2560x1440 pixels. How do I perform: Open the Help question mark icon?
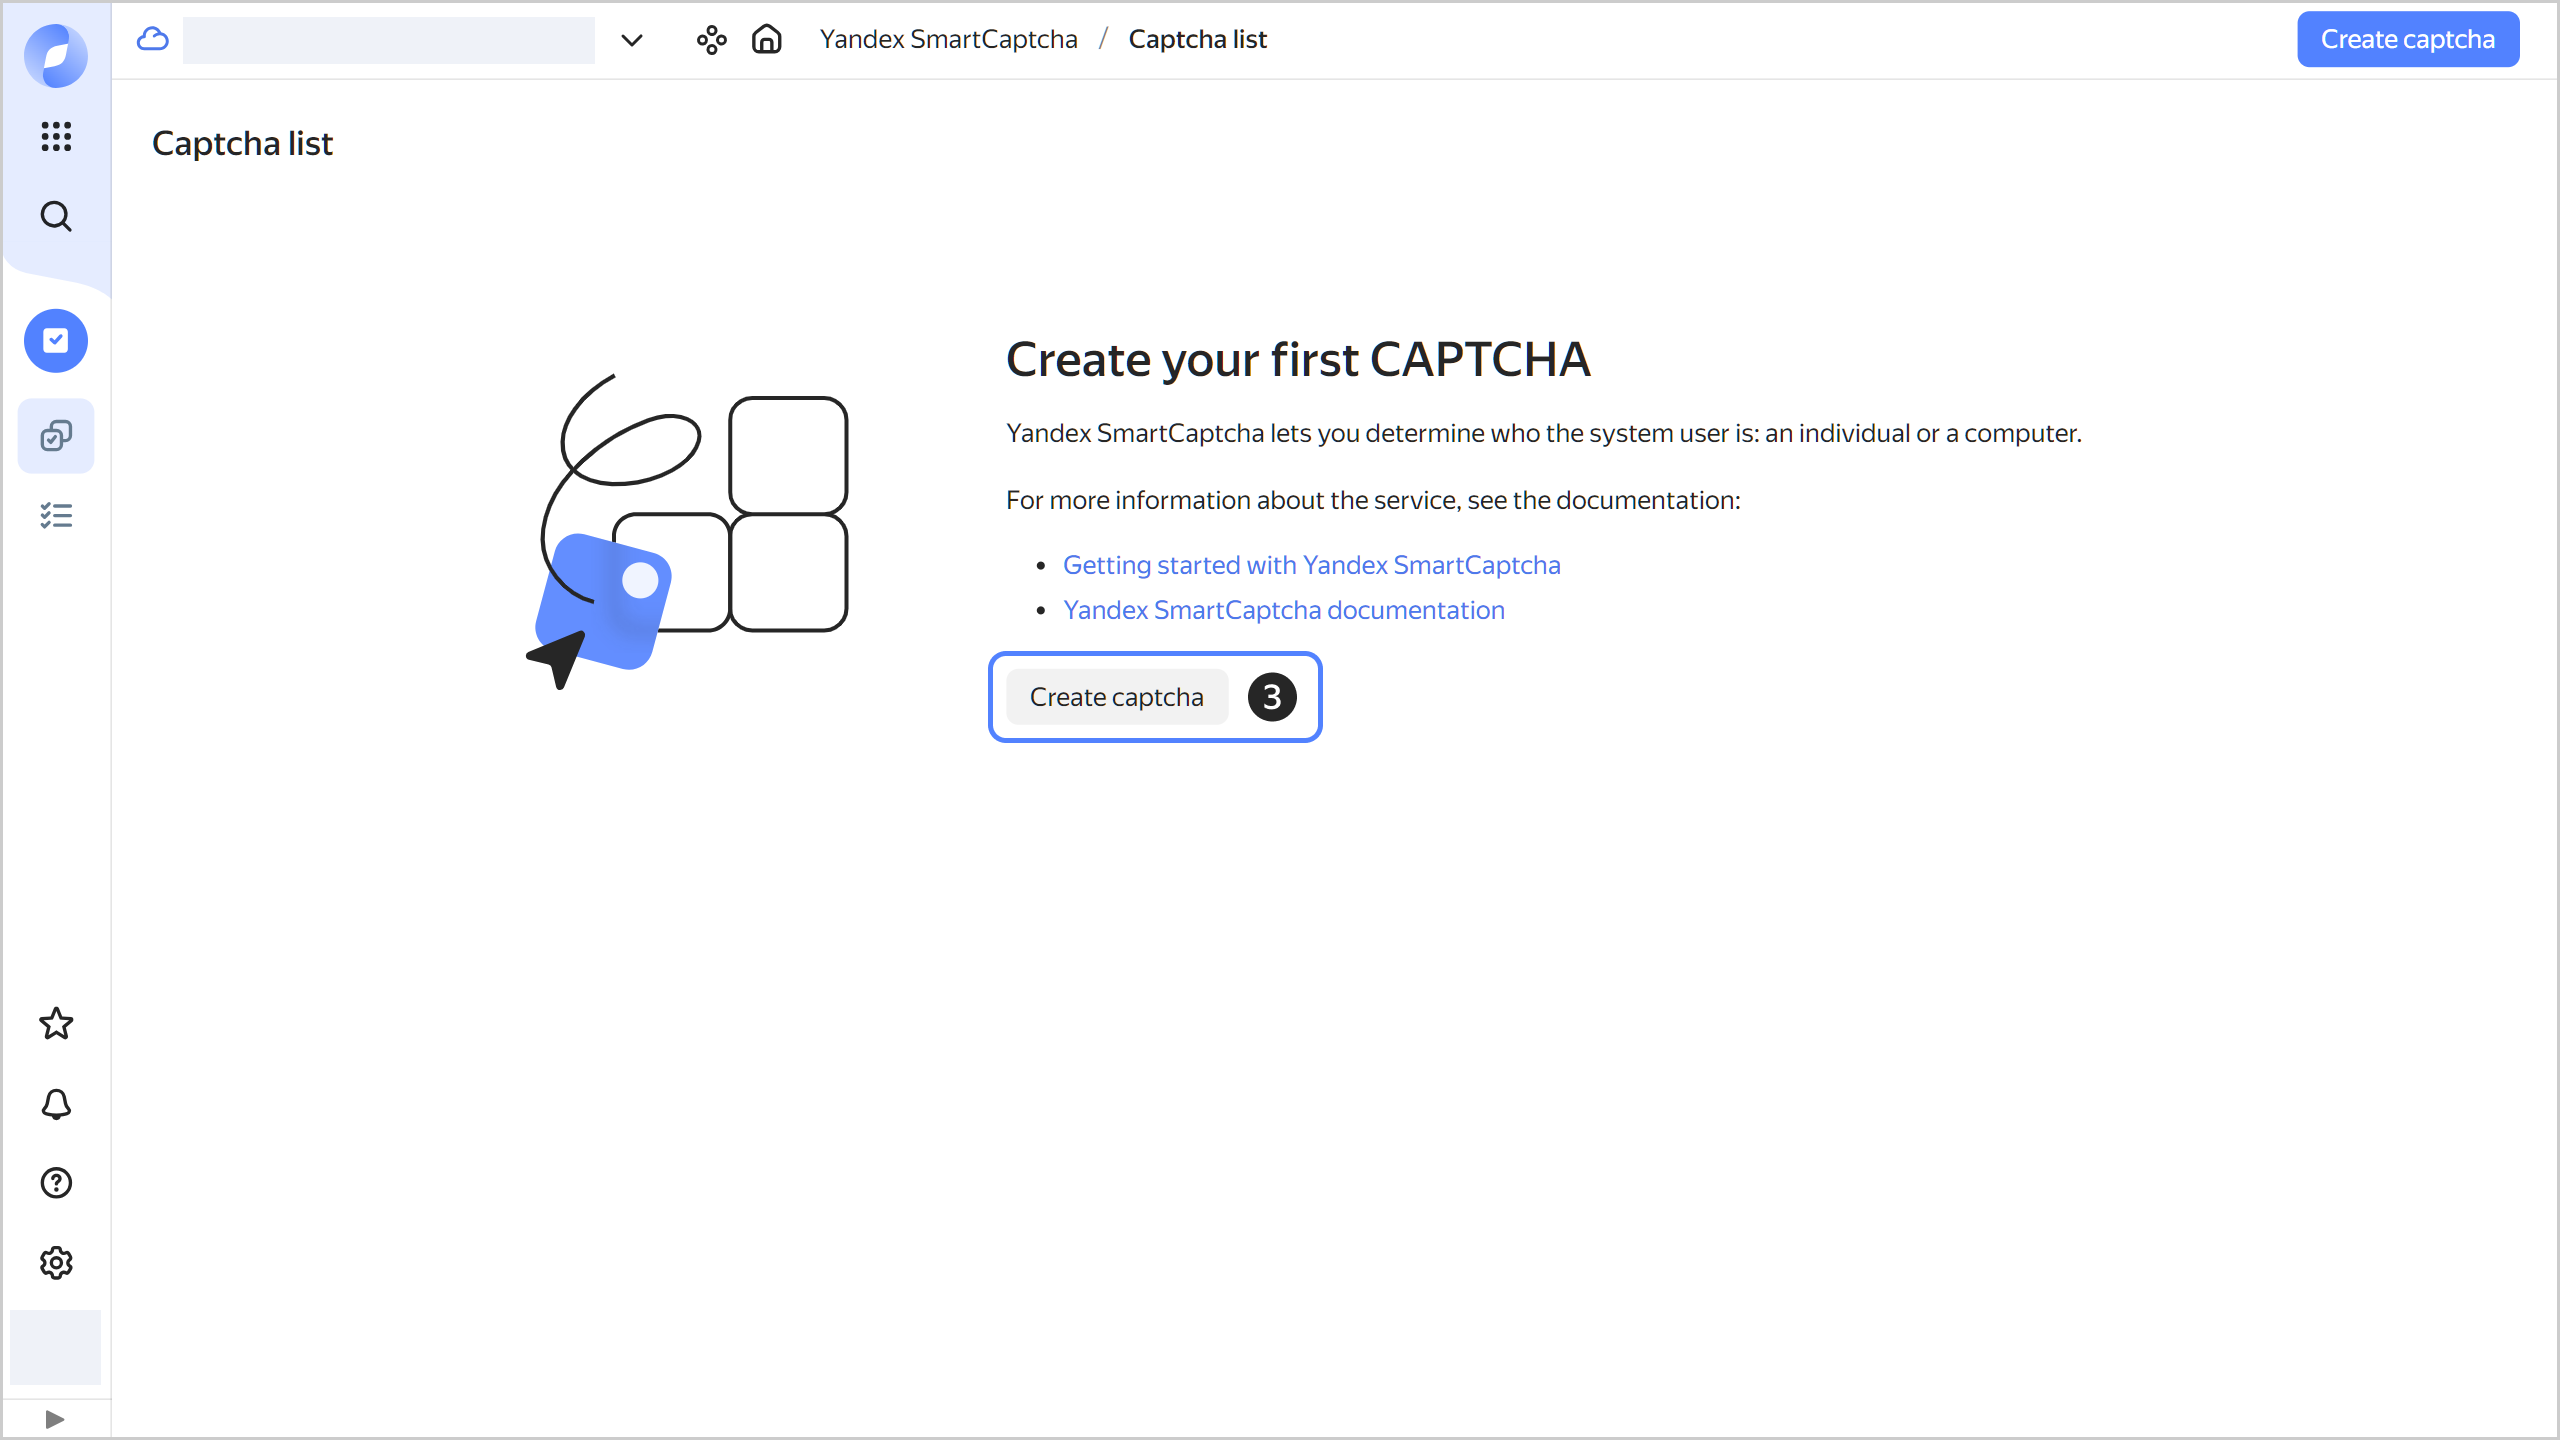click(x=56, y=1183)
